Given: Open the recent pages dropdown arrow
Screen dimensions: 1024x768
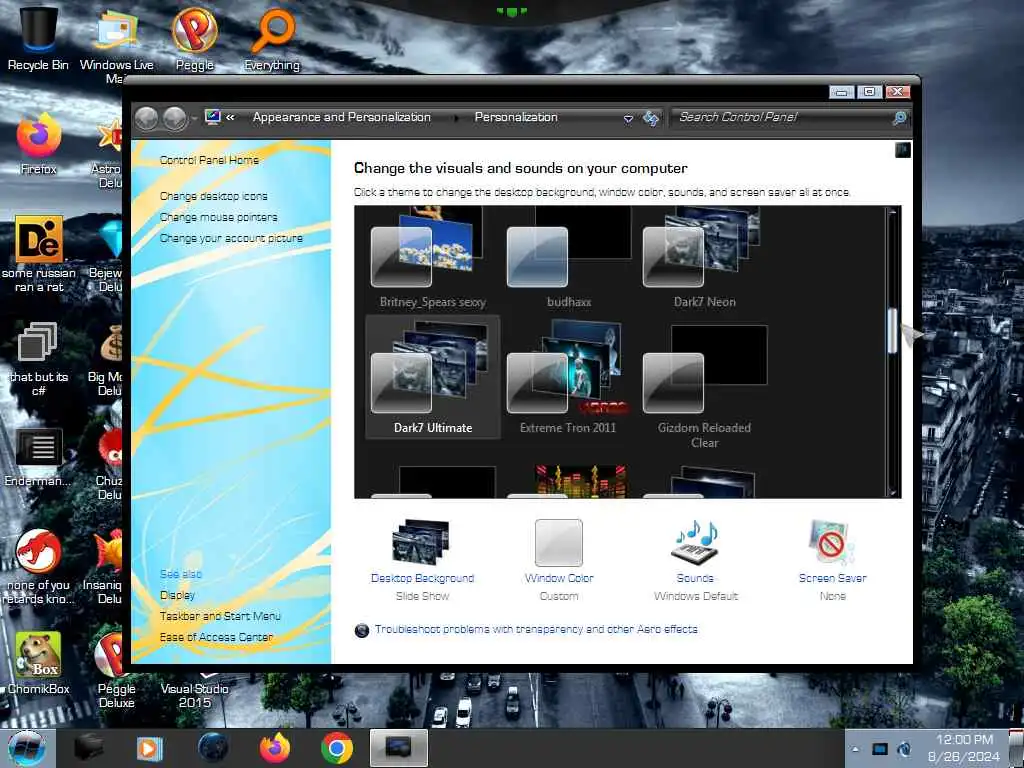Looking at the screenshot, I should pyautogui.click(x=194, y=119).
